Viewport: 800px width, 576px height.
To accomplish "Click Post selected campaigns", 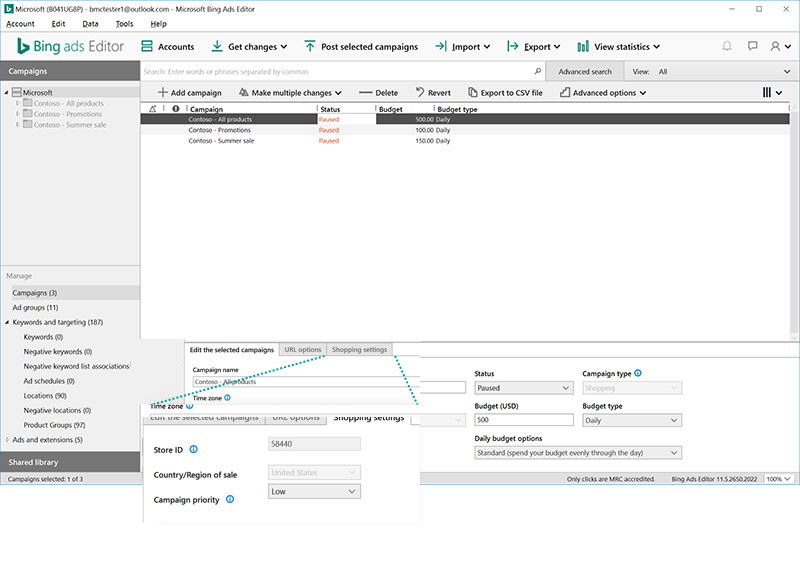I will tap(361, 46).
